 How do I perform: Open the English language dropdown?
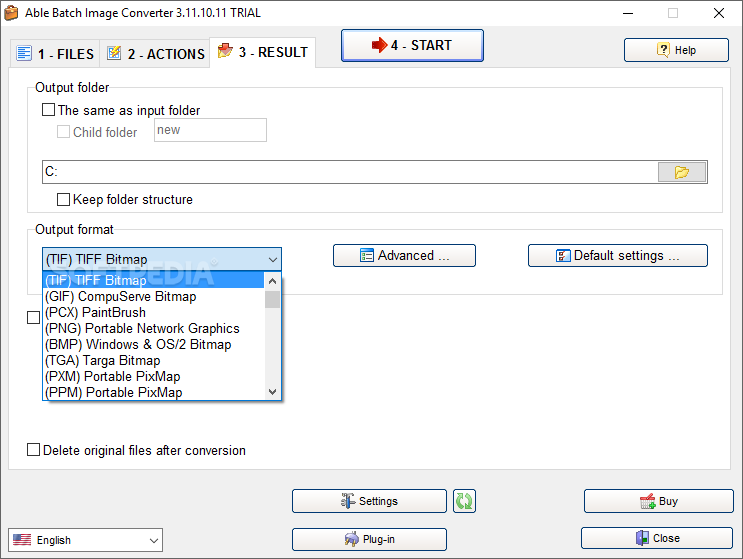pyautogui.click(x=85, y=540)
